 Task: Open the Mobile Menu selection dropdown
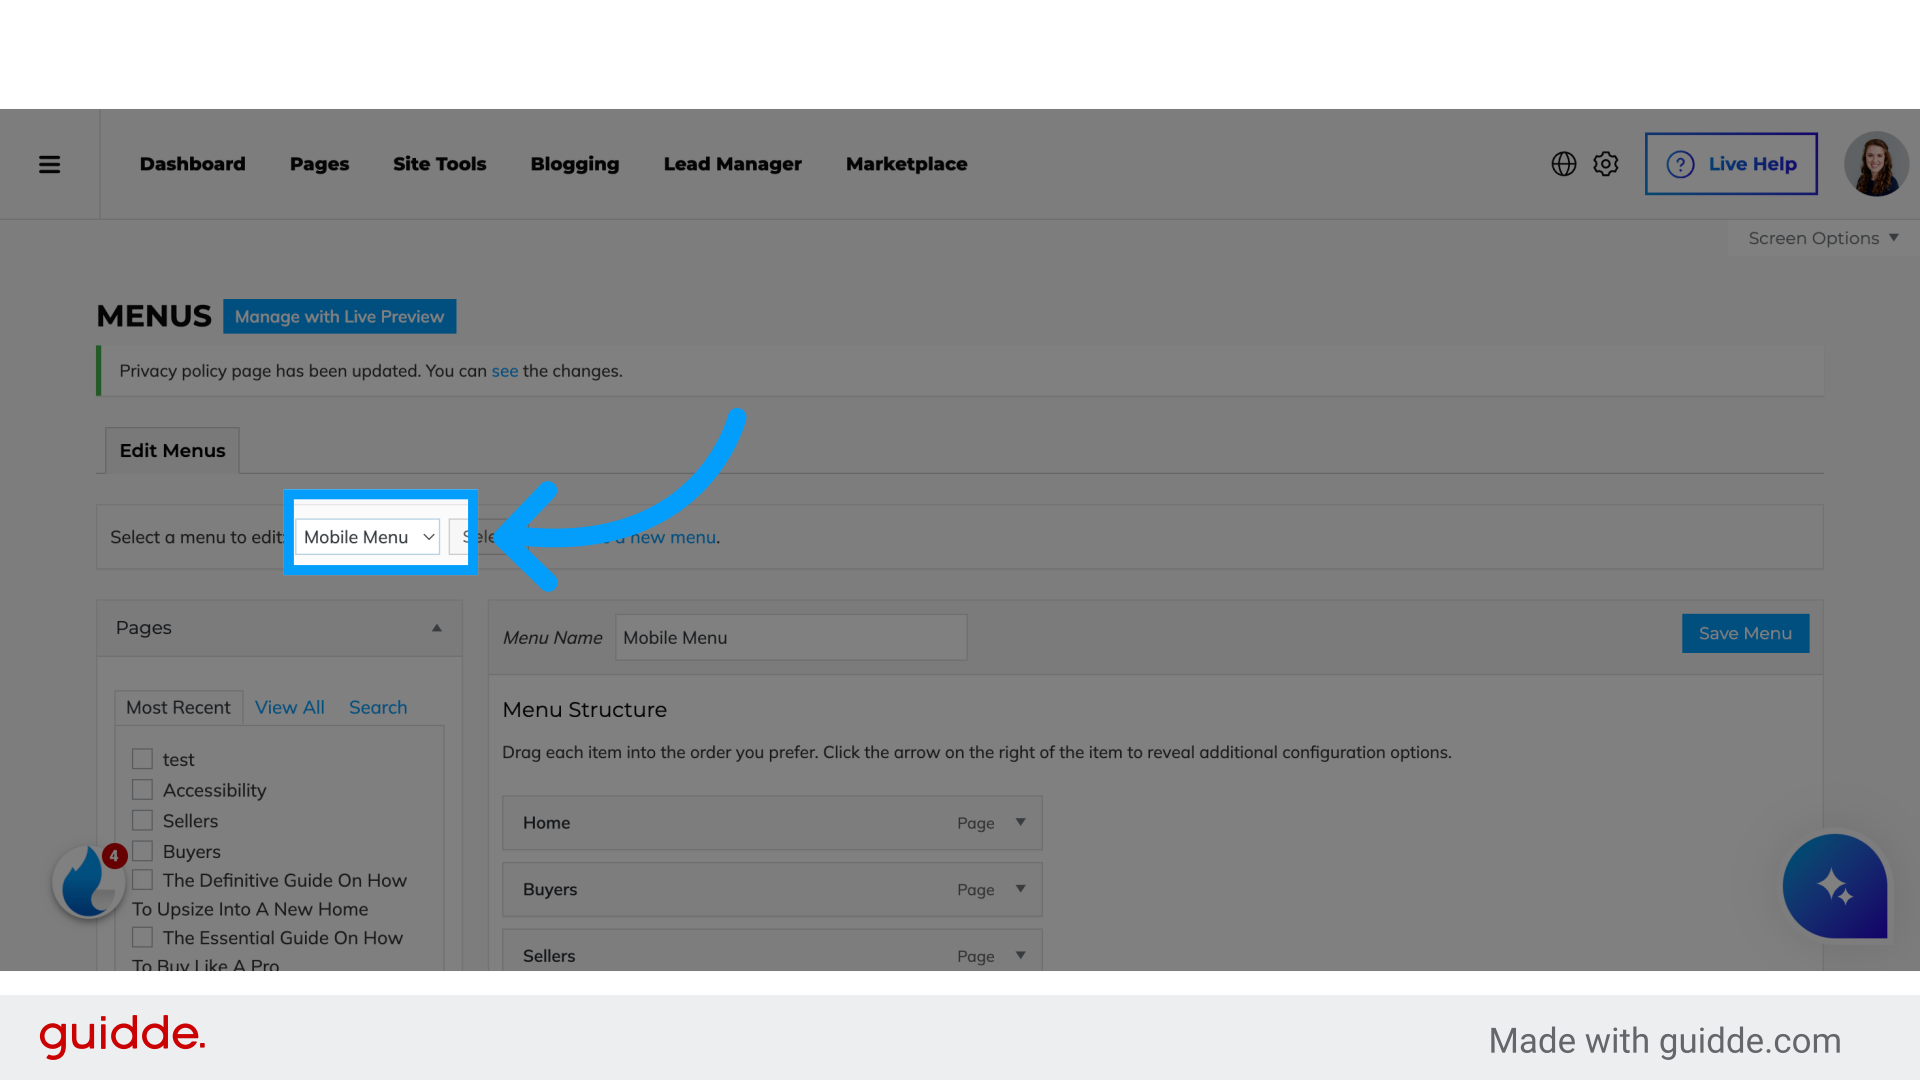[367, 537]
